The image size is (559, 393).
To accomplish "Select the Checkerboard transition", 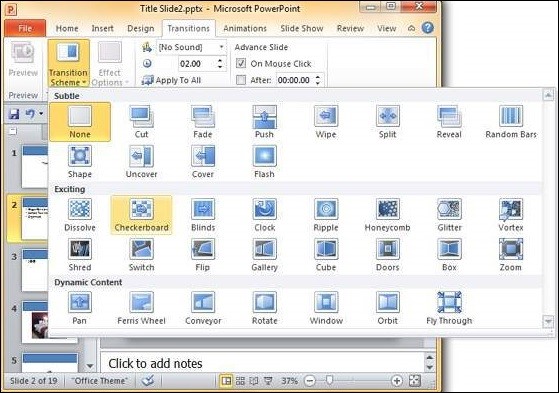I will (x=142, y=215).
